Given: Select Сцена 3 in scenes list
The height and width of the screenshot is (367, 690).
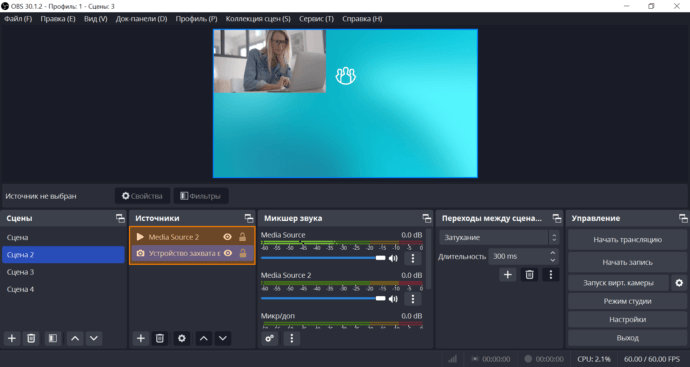Looking at the screenshot, I should tap(63, 272).
